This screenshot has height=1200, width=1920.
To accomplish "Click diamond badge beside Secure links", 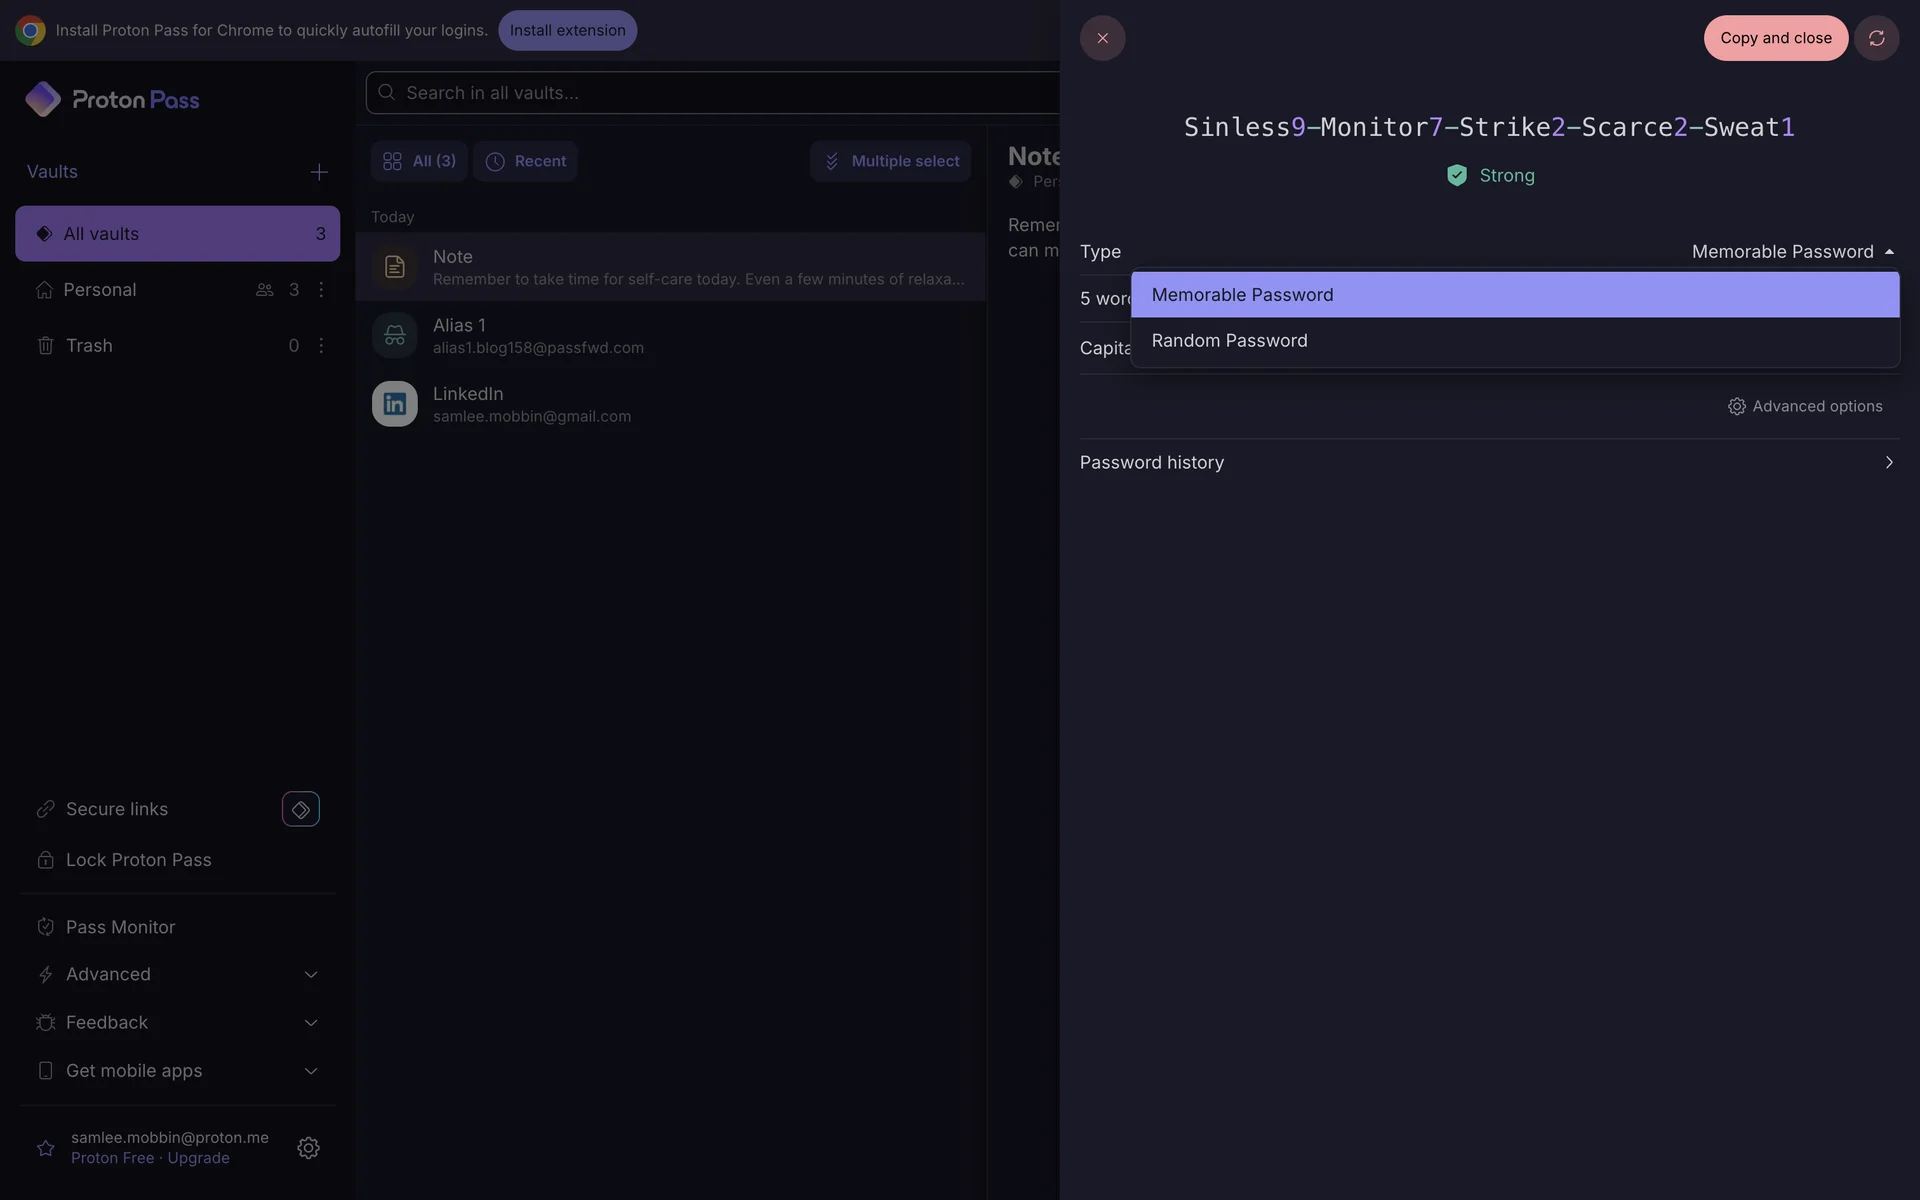I will [x=301, y=809].
